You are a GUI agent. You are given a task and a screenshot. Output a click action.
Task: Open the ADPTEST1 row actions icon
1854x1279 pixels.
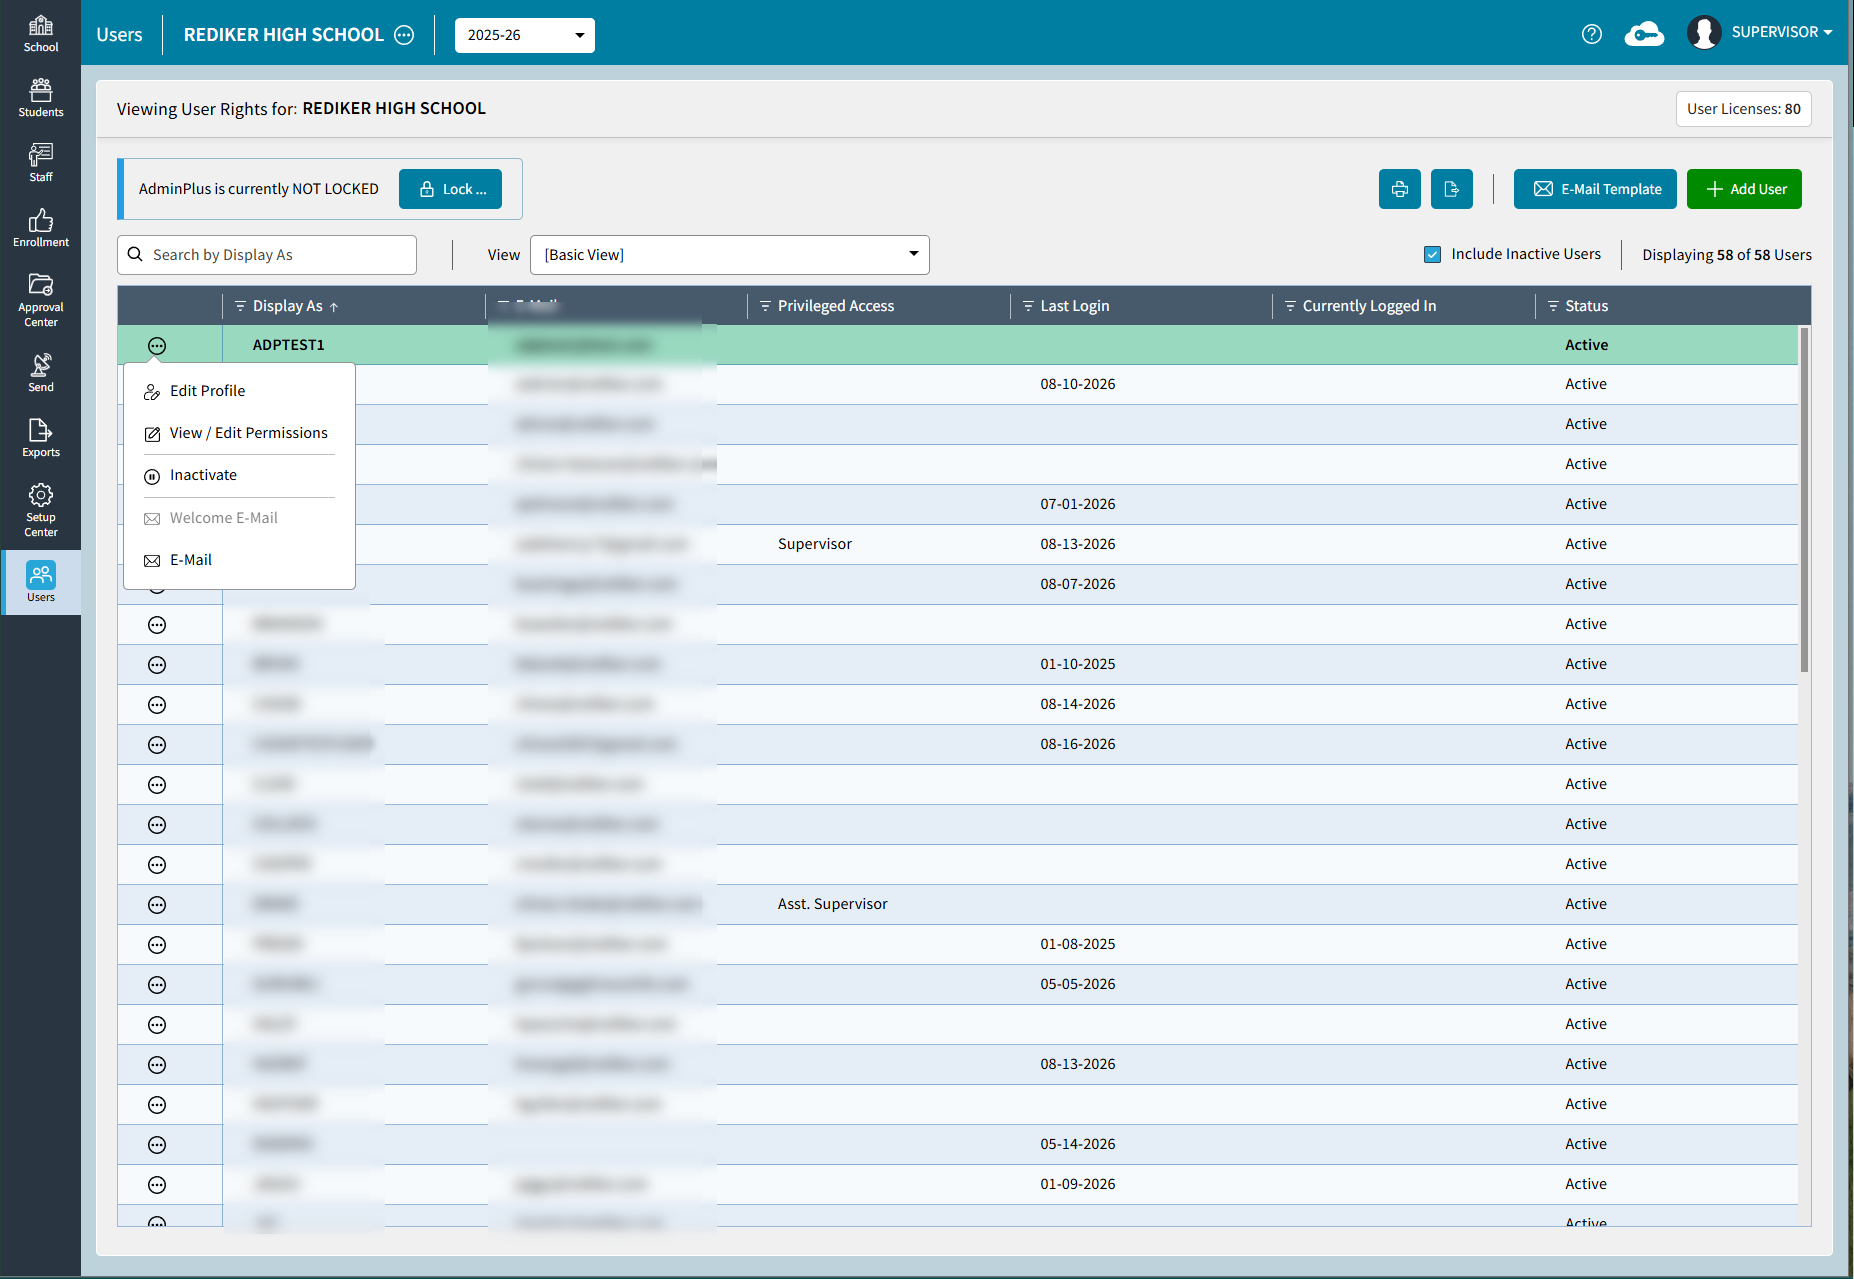157,346
